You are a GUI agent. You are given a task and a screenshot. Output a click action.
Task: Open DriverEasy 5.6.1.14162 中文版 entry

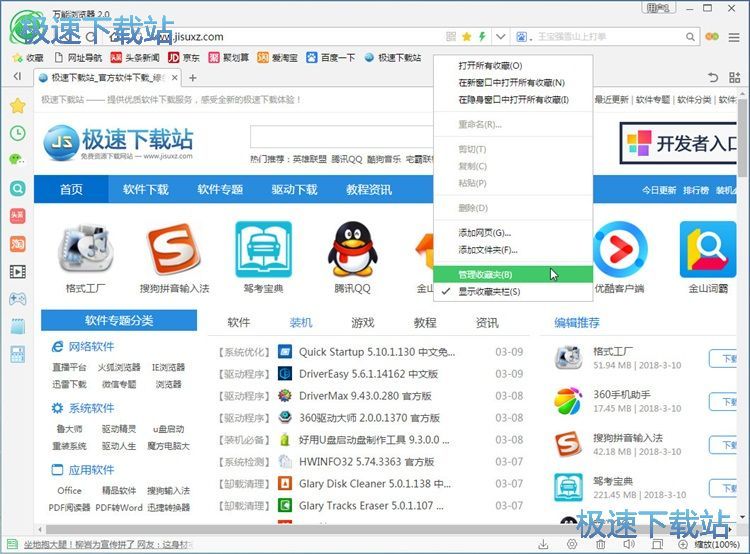(368, 374)
